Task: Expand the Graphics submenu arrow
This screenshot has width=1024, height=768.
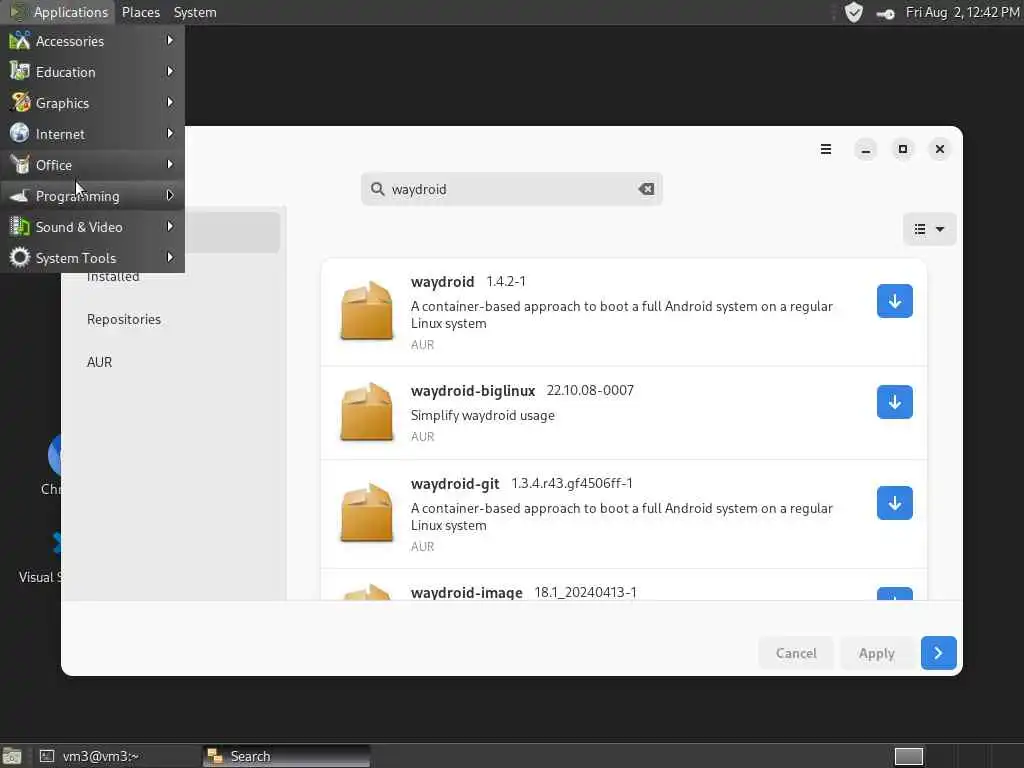Action: point(170,103)
